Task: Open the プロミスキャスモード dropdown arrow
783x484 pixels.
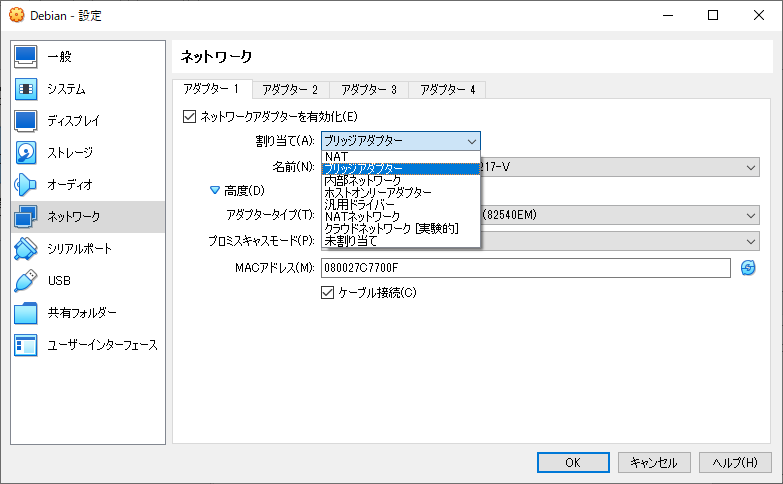Action: click(751, 241)
